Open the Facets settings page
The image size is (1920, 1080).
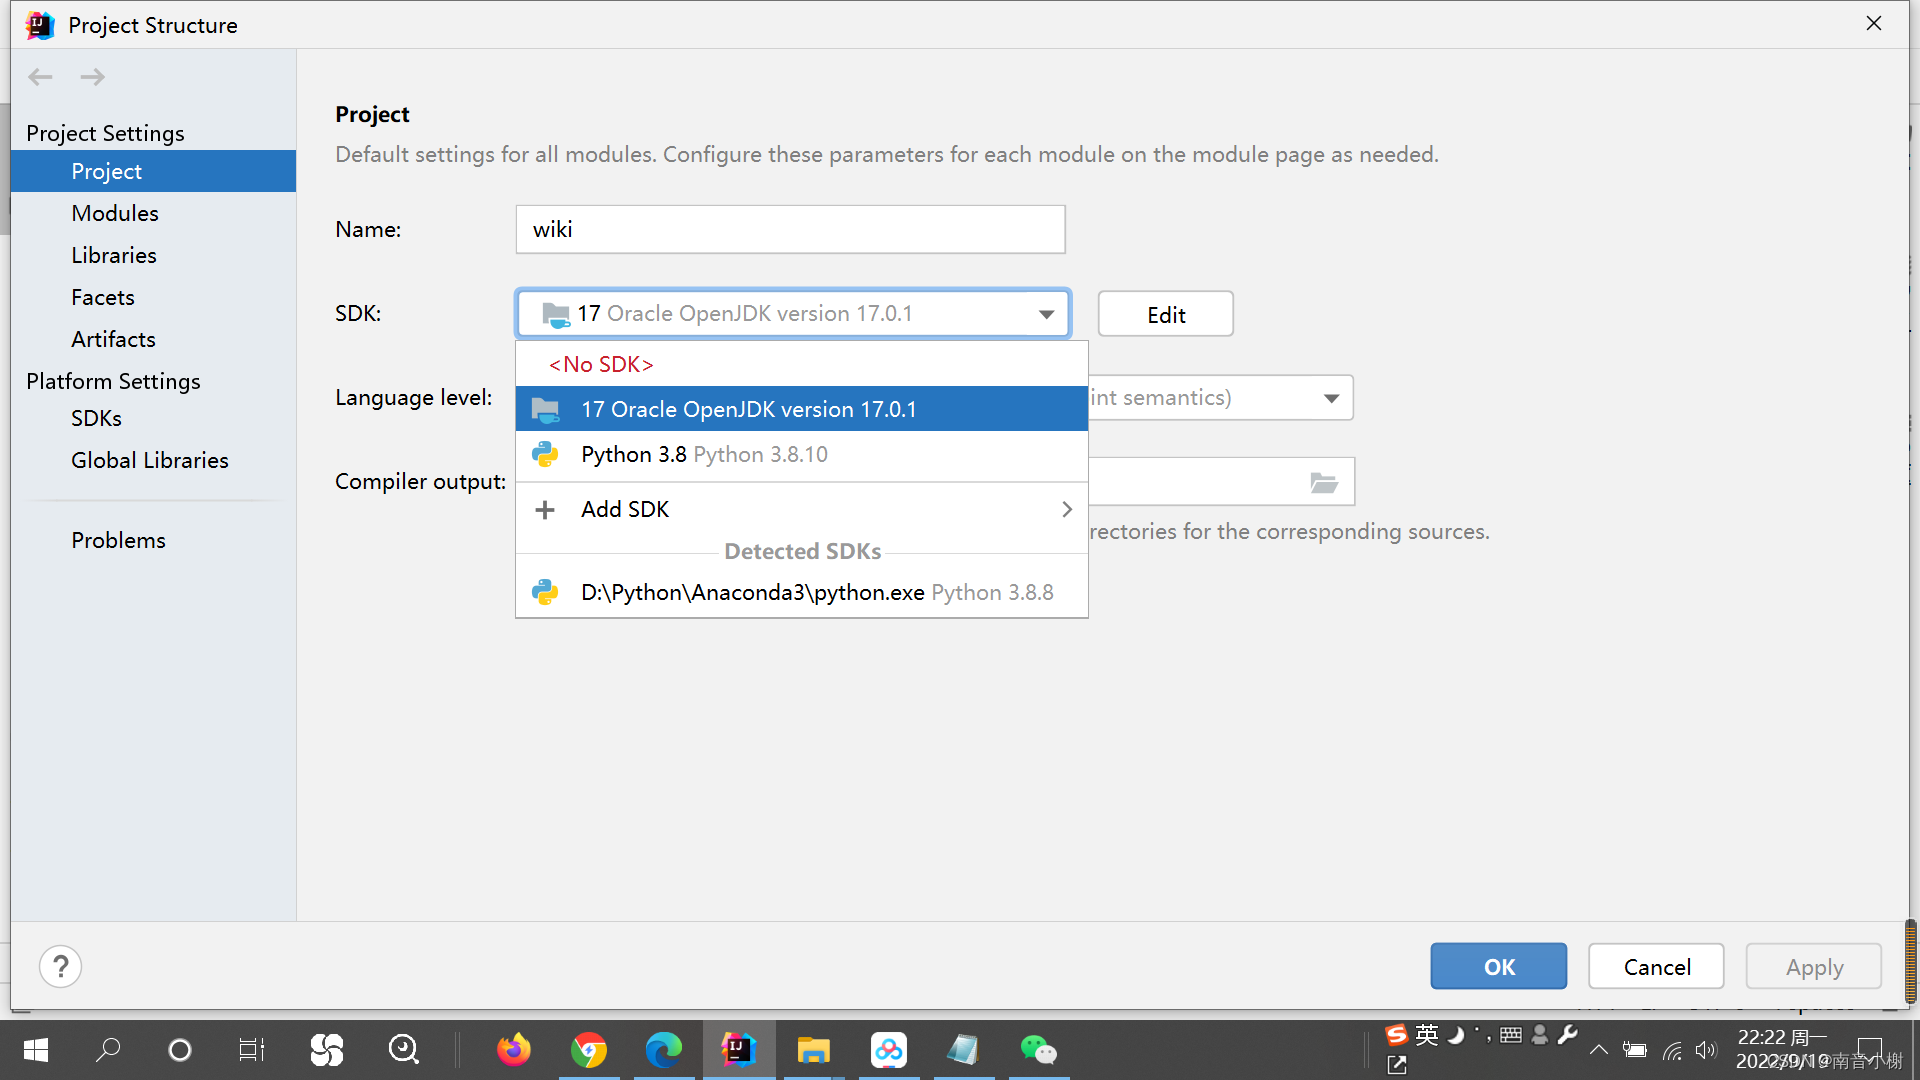103,297
